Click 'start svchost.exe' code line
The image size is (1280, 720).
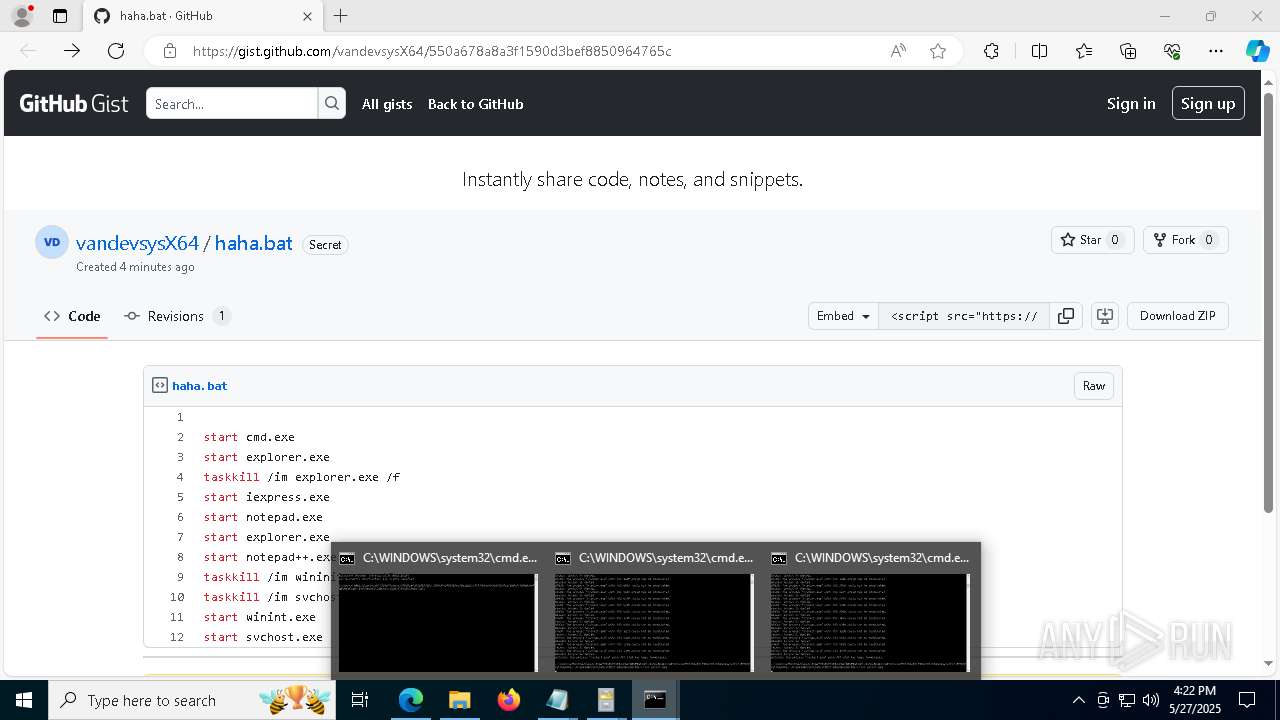click(263, 637)
